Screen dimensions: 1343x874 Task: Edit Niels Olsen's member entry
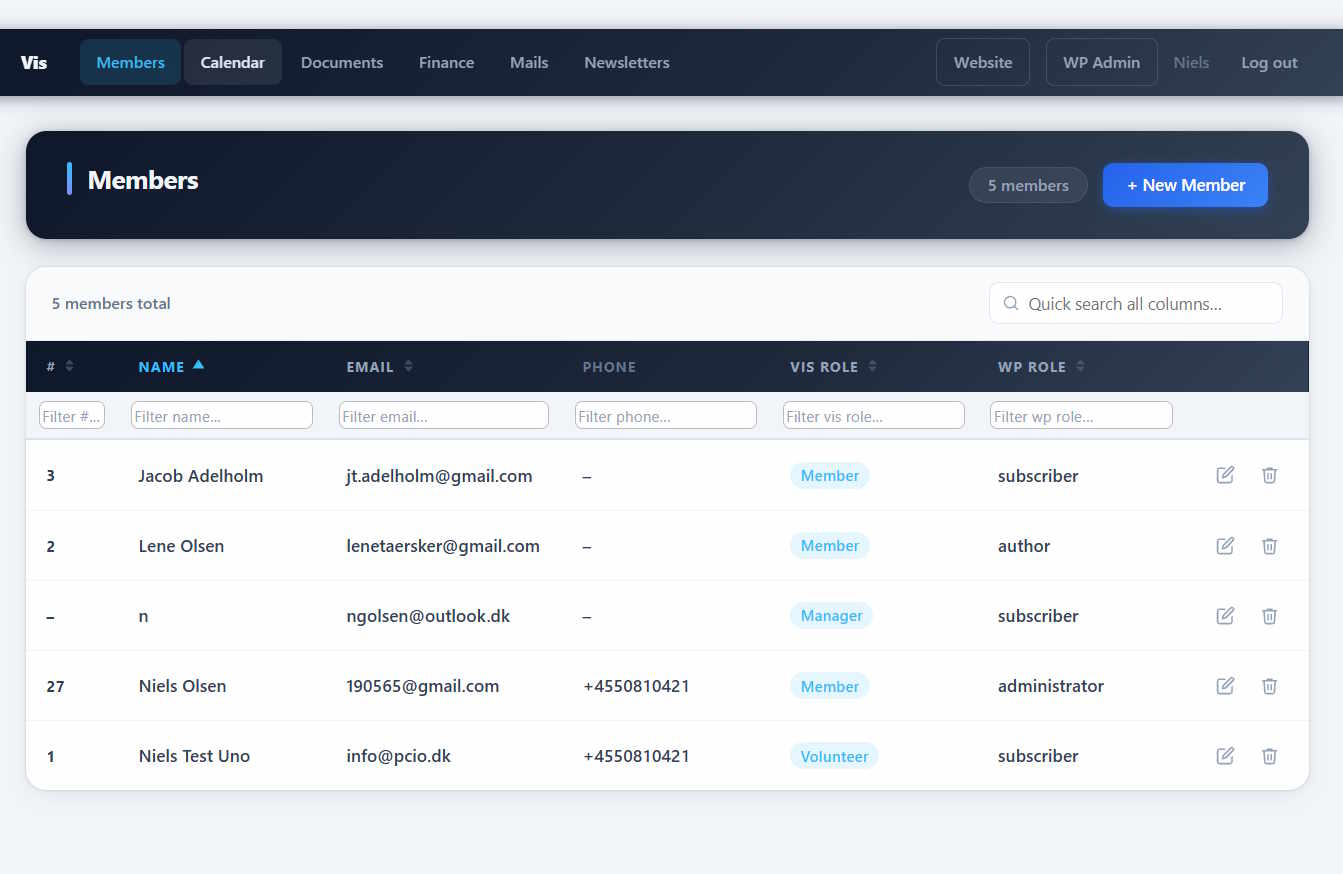point(1225,685)
